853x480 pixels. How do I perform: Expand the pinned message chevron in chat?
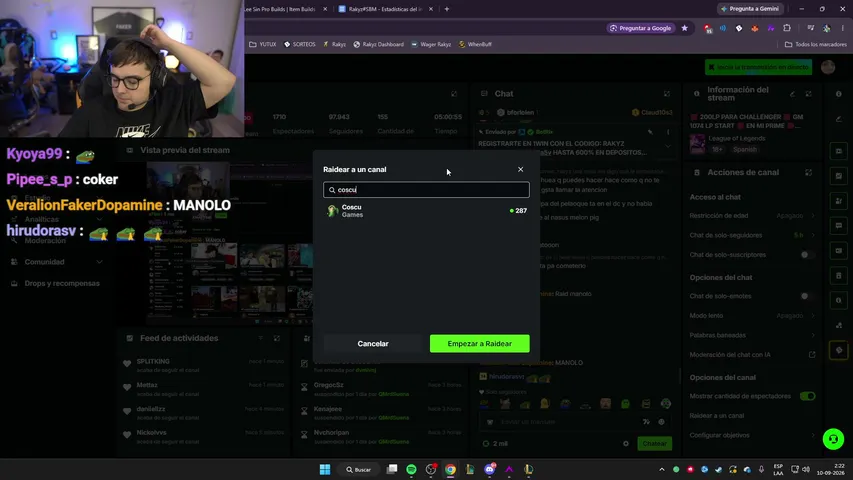[x=668, y=146]
